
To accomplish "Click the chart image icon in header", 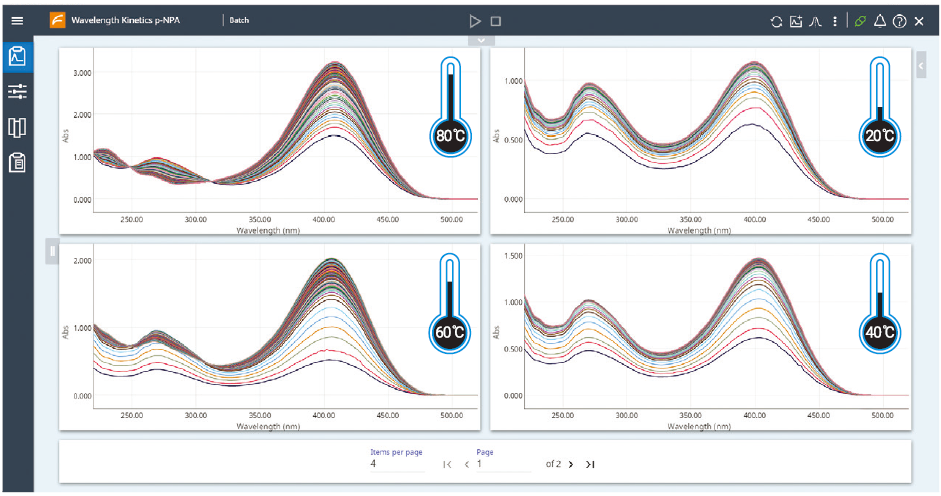I will coord(796,21).
